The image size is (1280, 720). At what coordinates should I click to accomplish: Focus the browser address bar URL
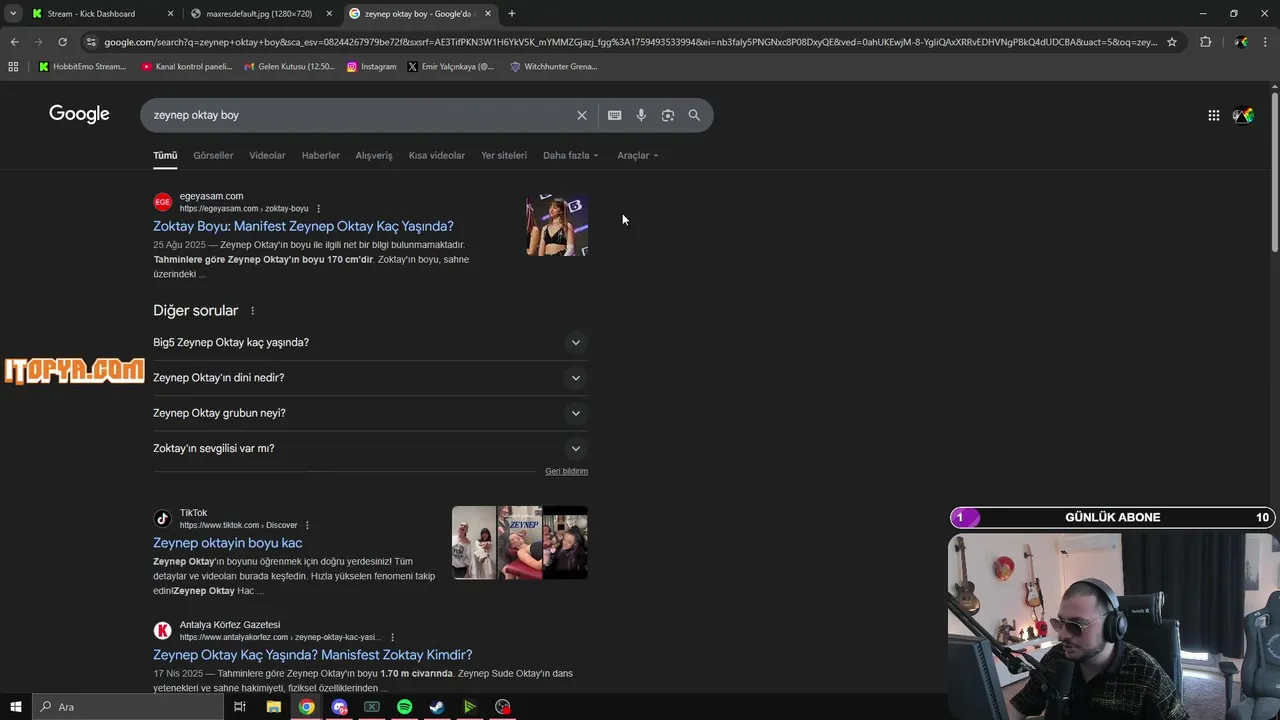click(x=630, y=42)
